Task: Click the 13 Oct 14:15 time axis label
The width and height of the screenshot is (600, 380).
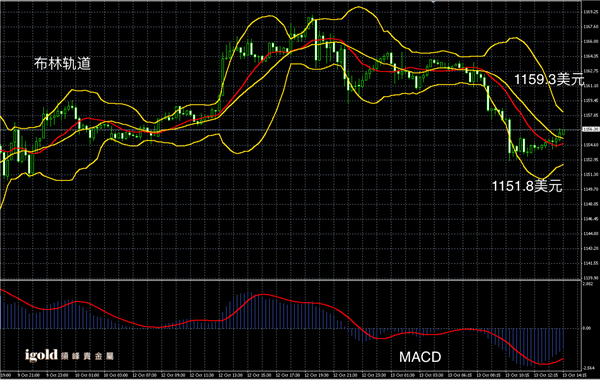Action: coord(574,375)
